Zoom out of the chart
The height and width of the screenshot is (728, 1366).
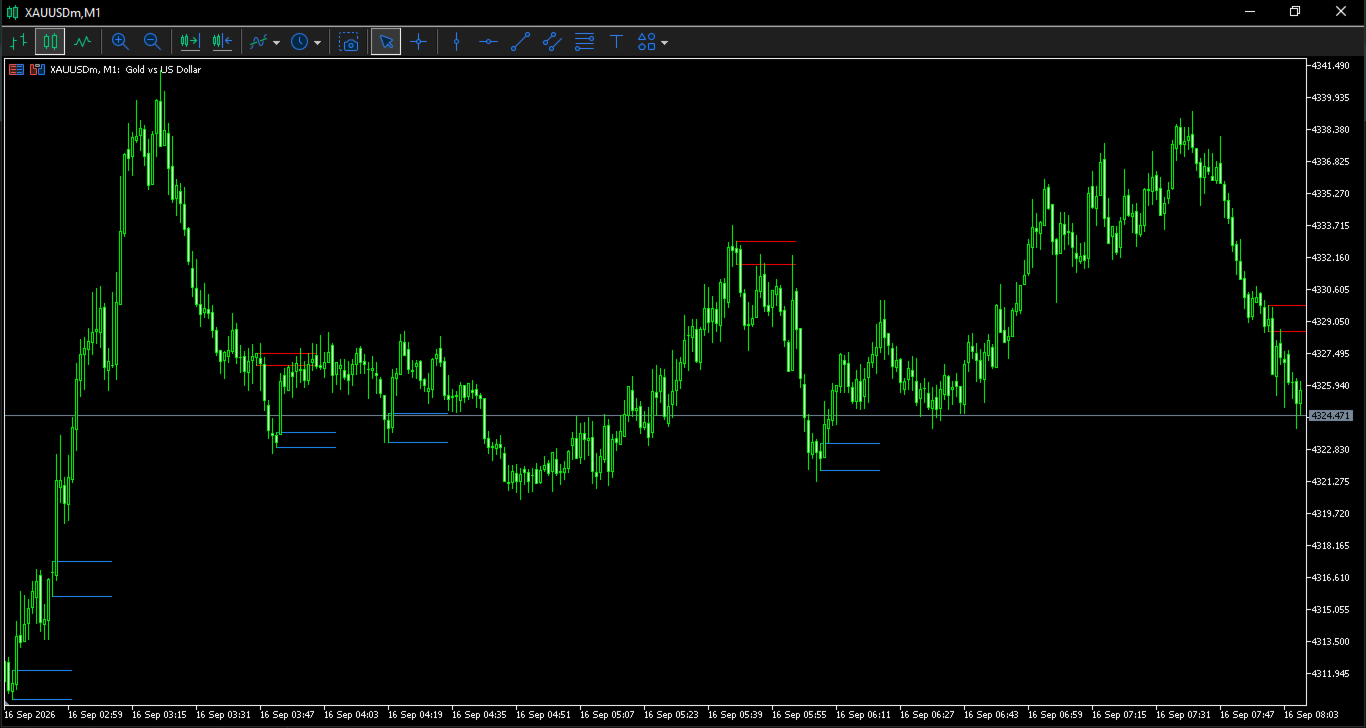pos(152,42)
